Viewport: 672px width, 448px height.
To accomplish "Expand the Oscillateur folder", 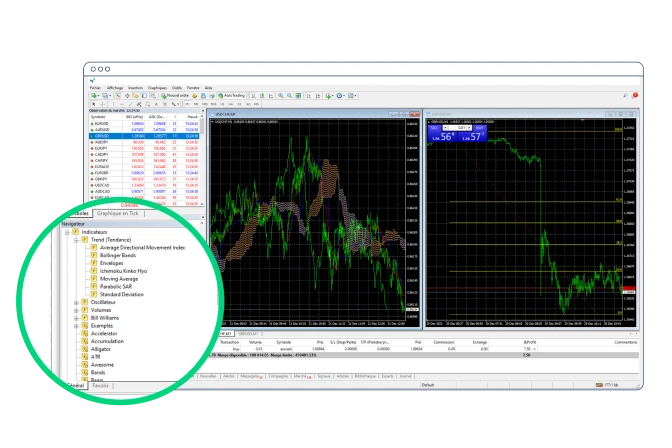I will click(x=76, y=303).
